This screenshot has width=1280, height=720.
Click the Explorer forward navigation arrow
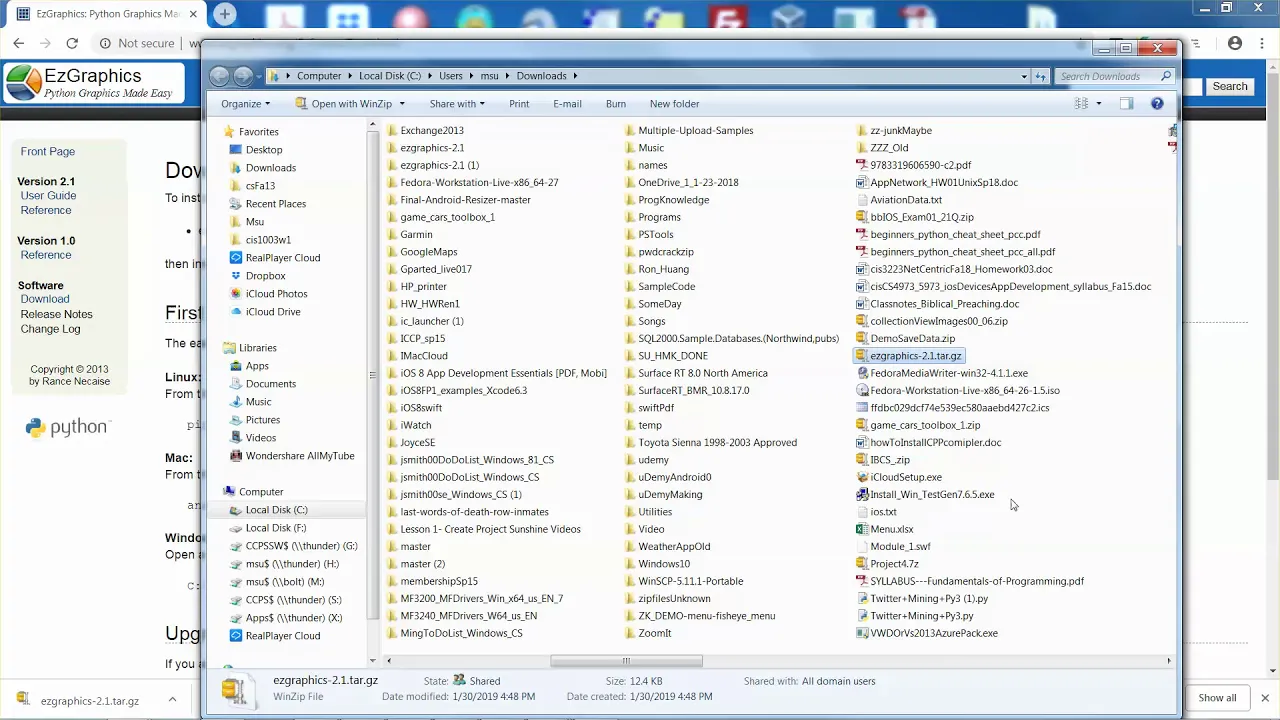tap(244, 76)
